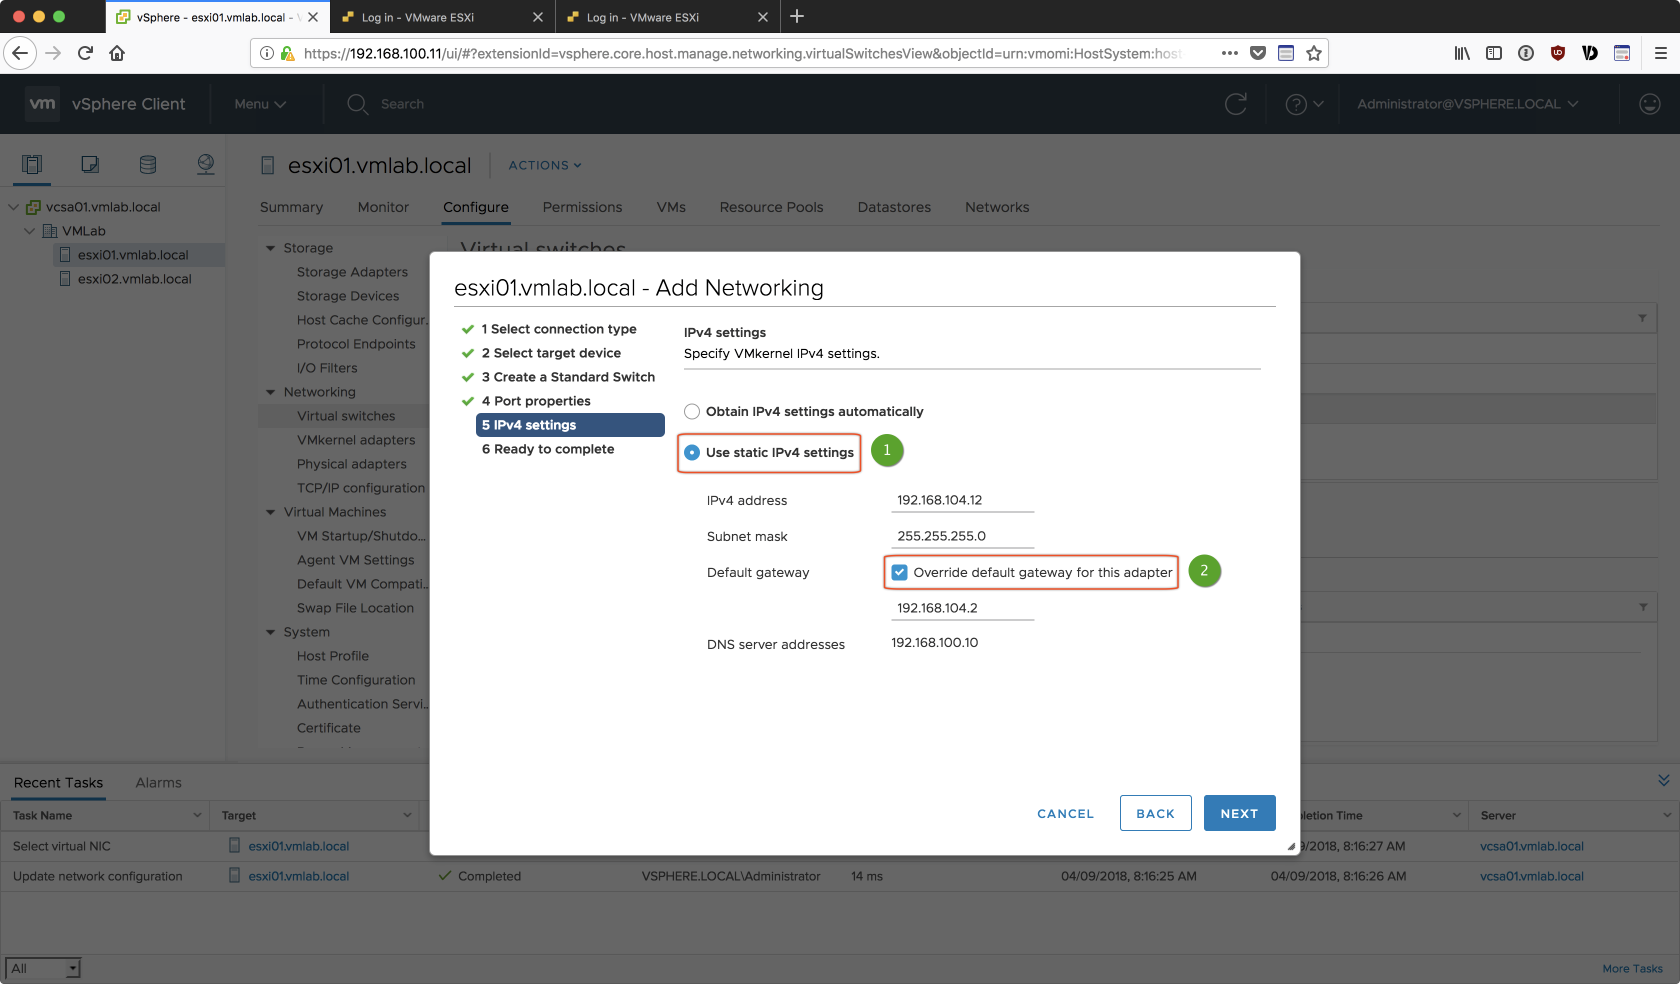
Task: Select Use static IPv4 settings option
Action: [692, 453]
